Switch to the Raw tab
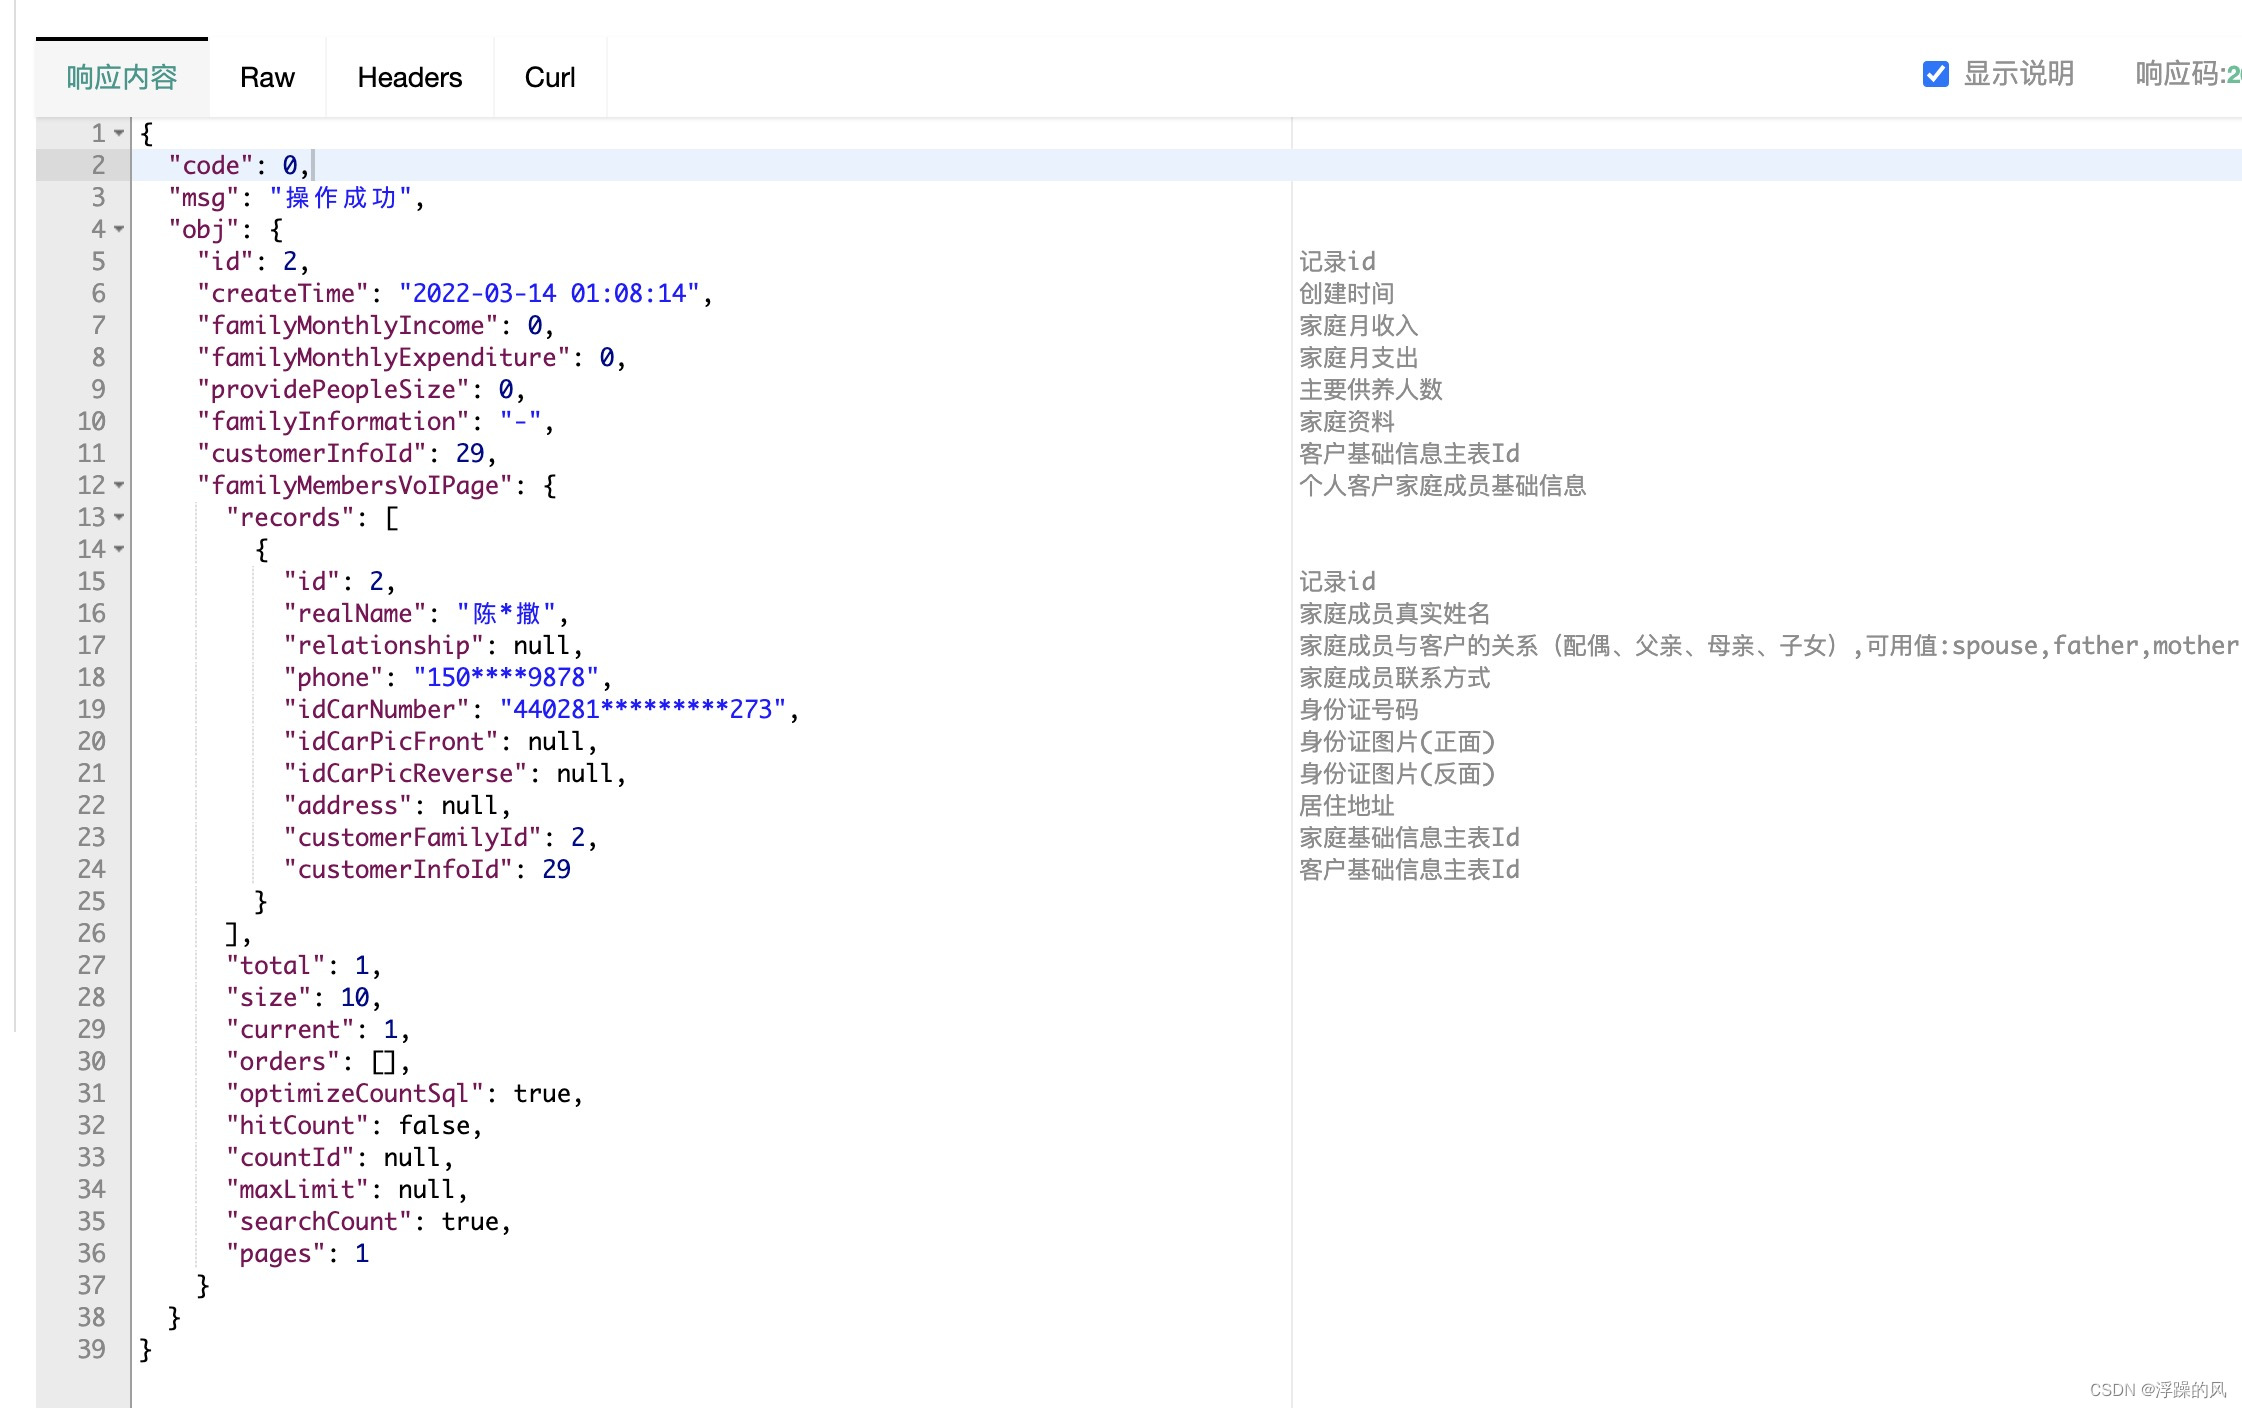2242x1408 pixels. [x=267, y=77]
